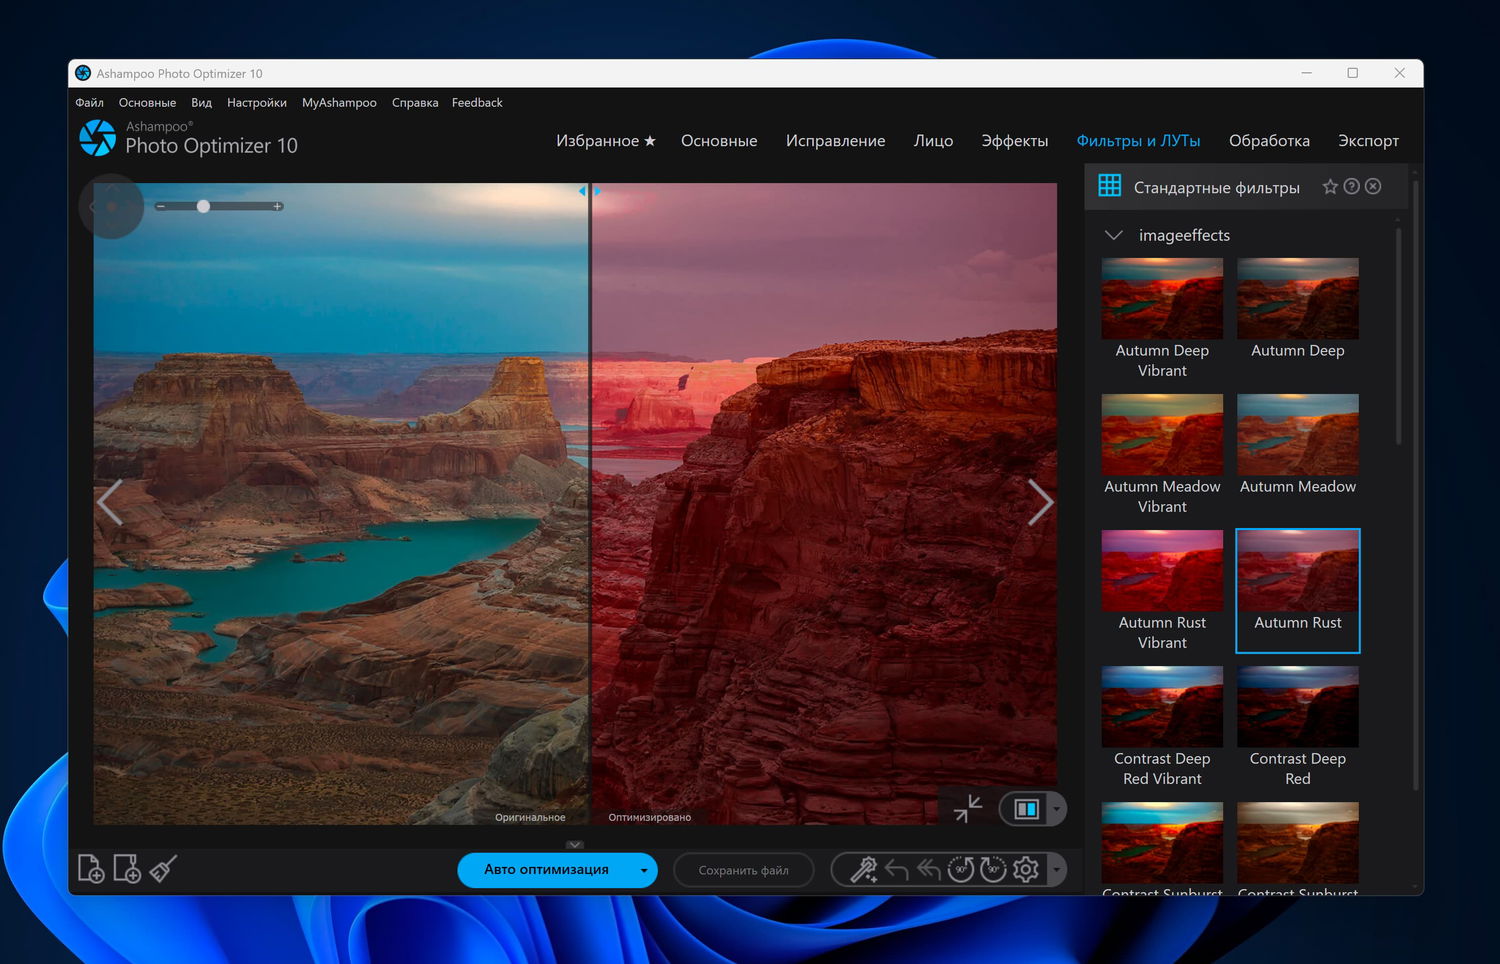Click the collapse arrows fit-view icon
The width and height of the screenshot is (1500, 964).
click(x=968, y=808)
